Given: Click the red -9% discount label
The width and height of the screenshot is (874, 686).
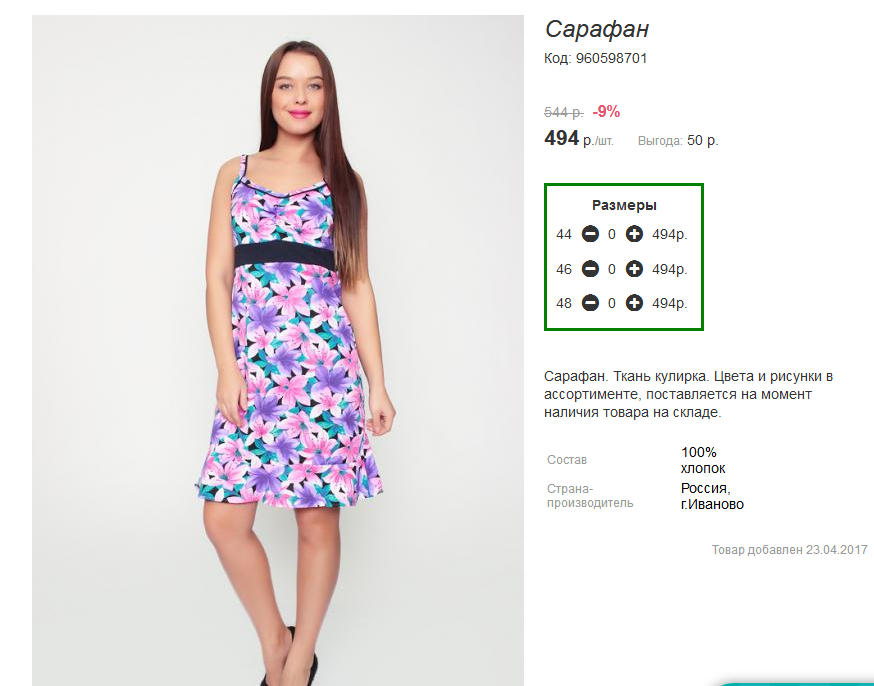Looking at the screenshot, I should coord(606,112).
